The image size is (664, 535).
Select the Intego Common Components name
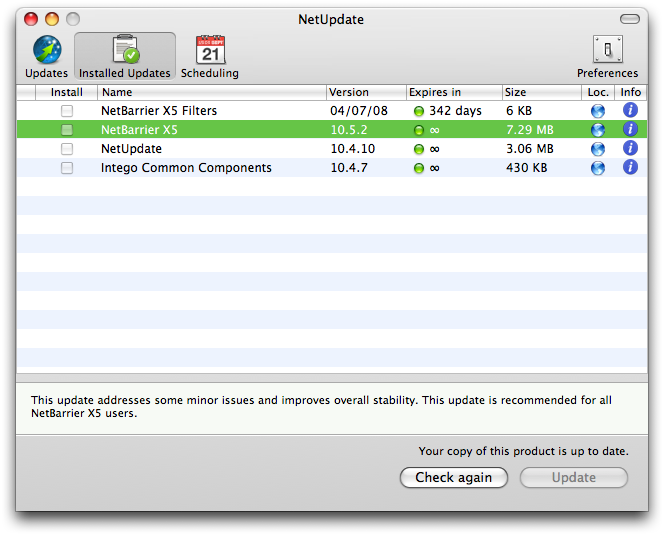point(186,168)
